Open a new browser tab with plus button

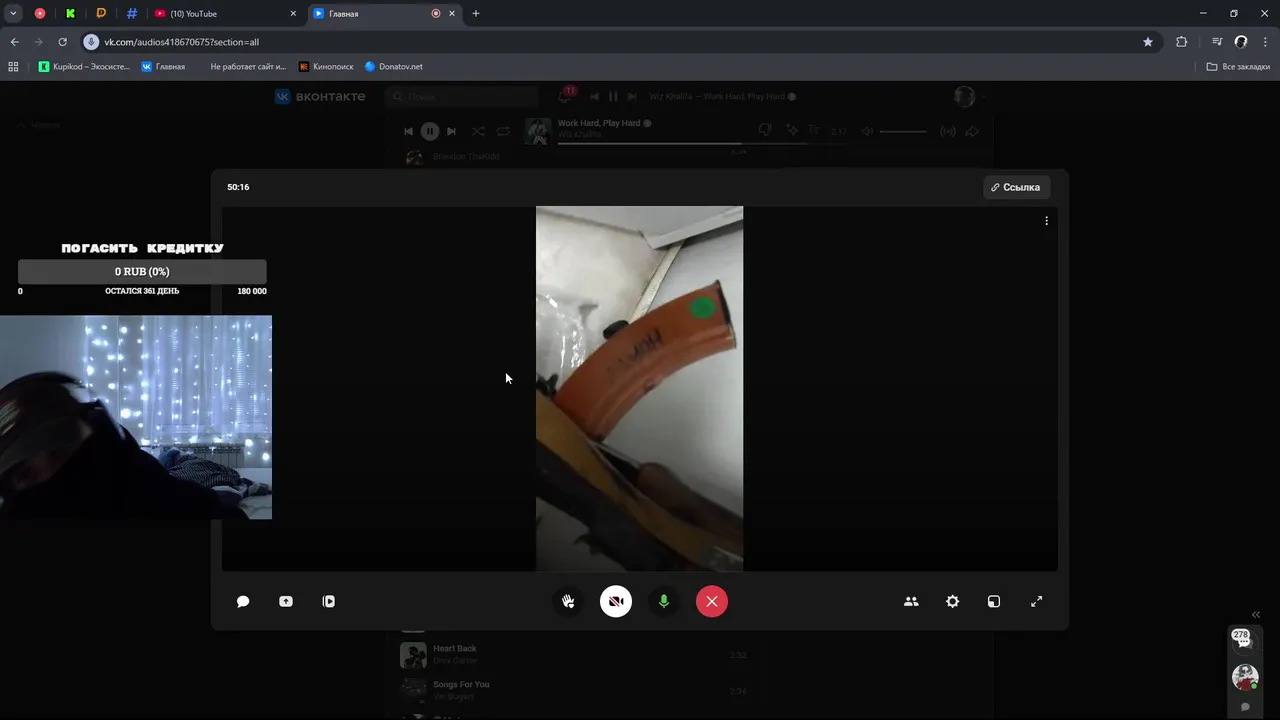coord(476,13)
